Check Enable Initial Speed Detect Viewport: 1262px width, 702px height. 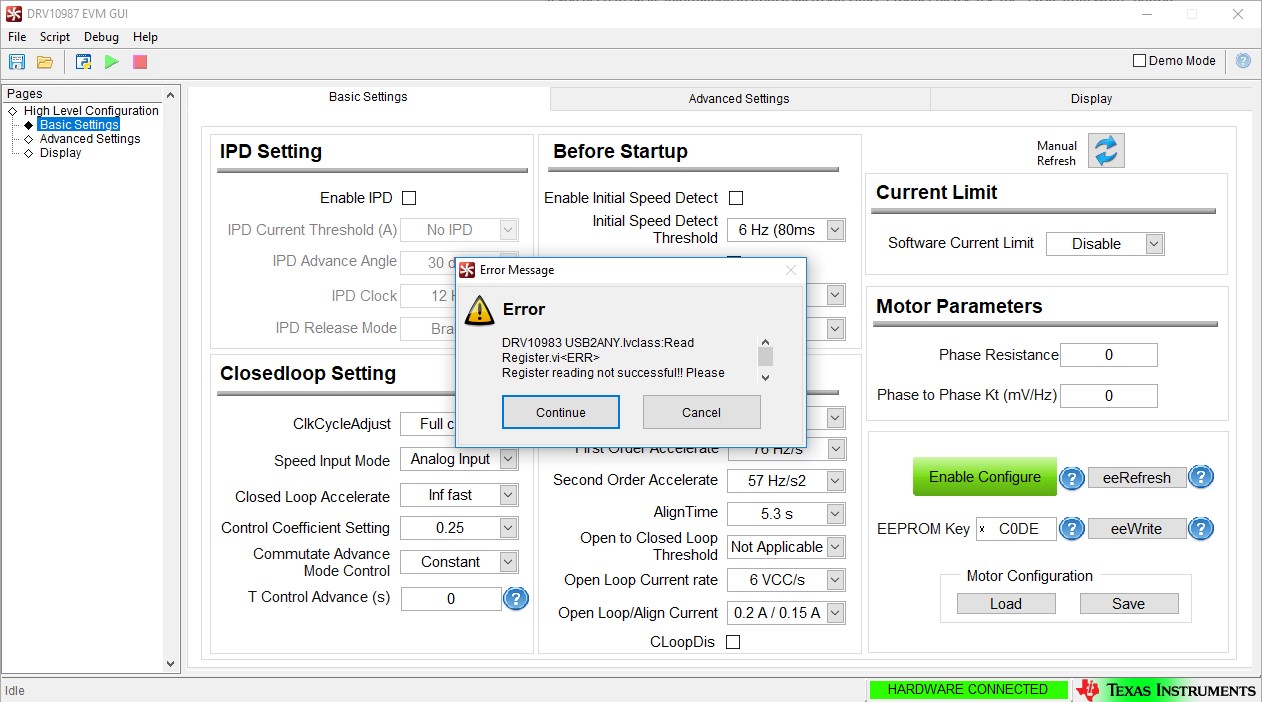[x=736, y=198]
